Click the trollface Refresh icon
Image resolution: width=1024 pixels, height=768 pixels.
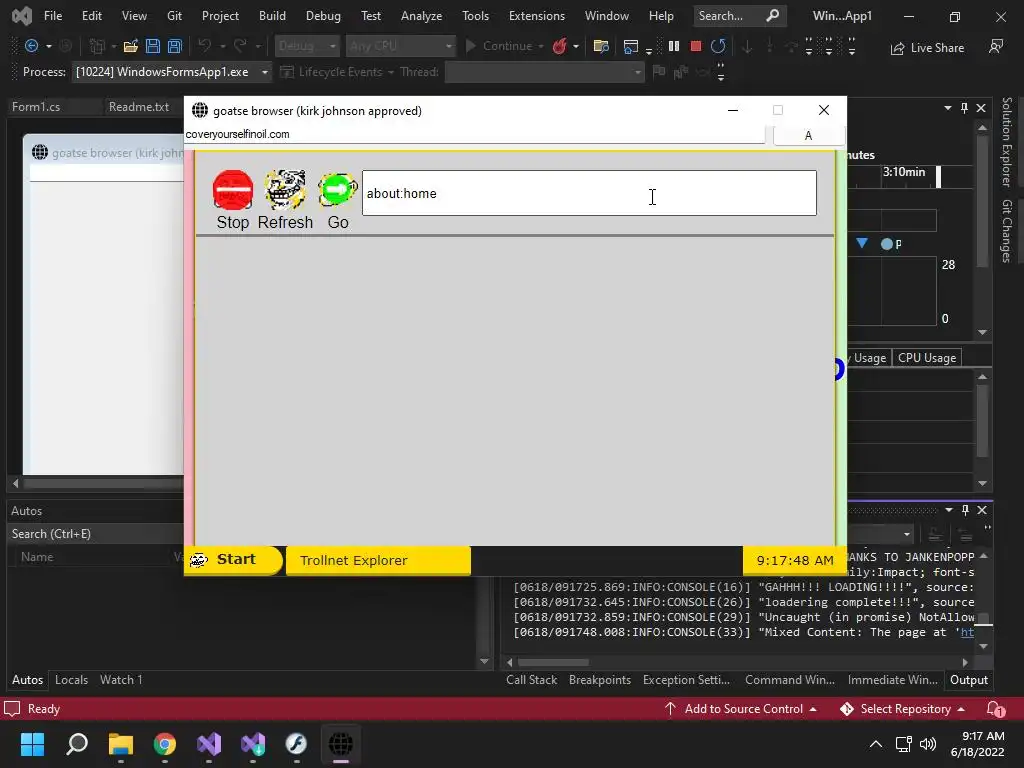[x=285, y=189]
